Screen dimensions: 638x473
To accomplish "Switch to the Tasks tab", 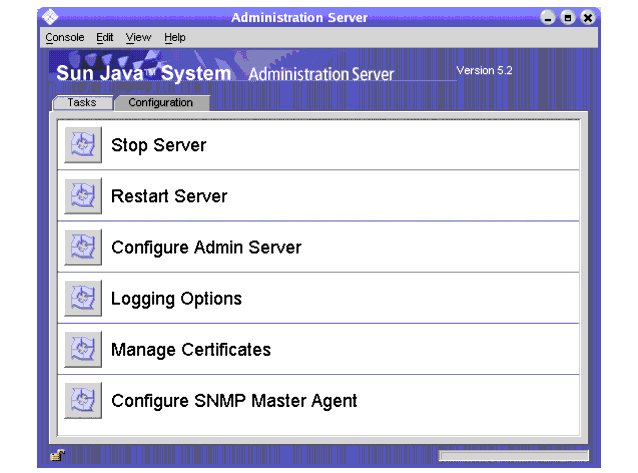I will (82, 103).
